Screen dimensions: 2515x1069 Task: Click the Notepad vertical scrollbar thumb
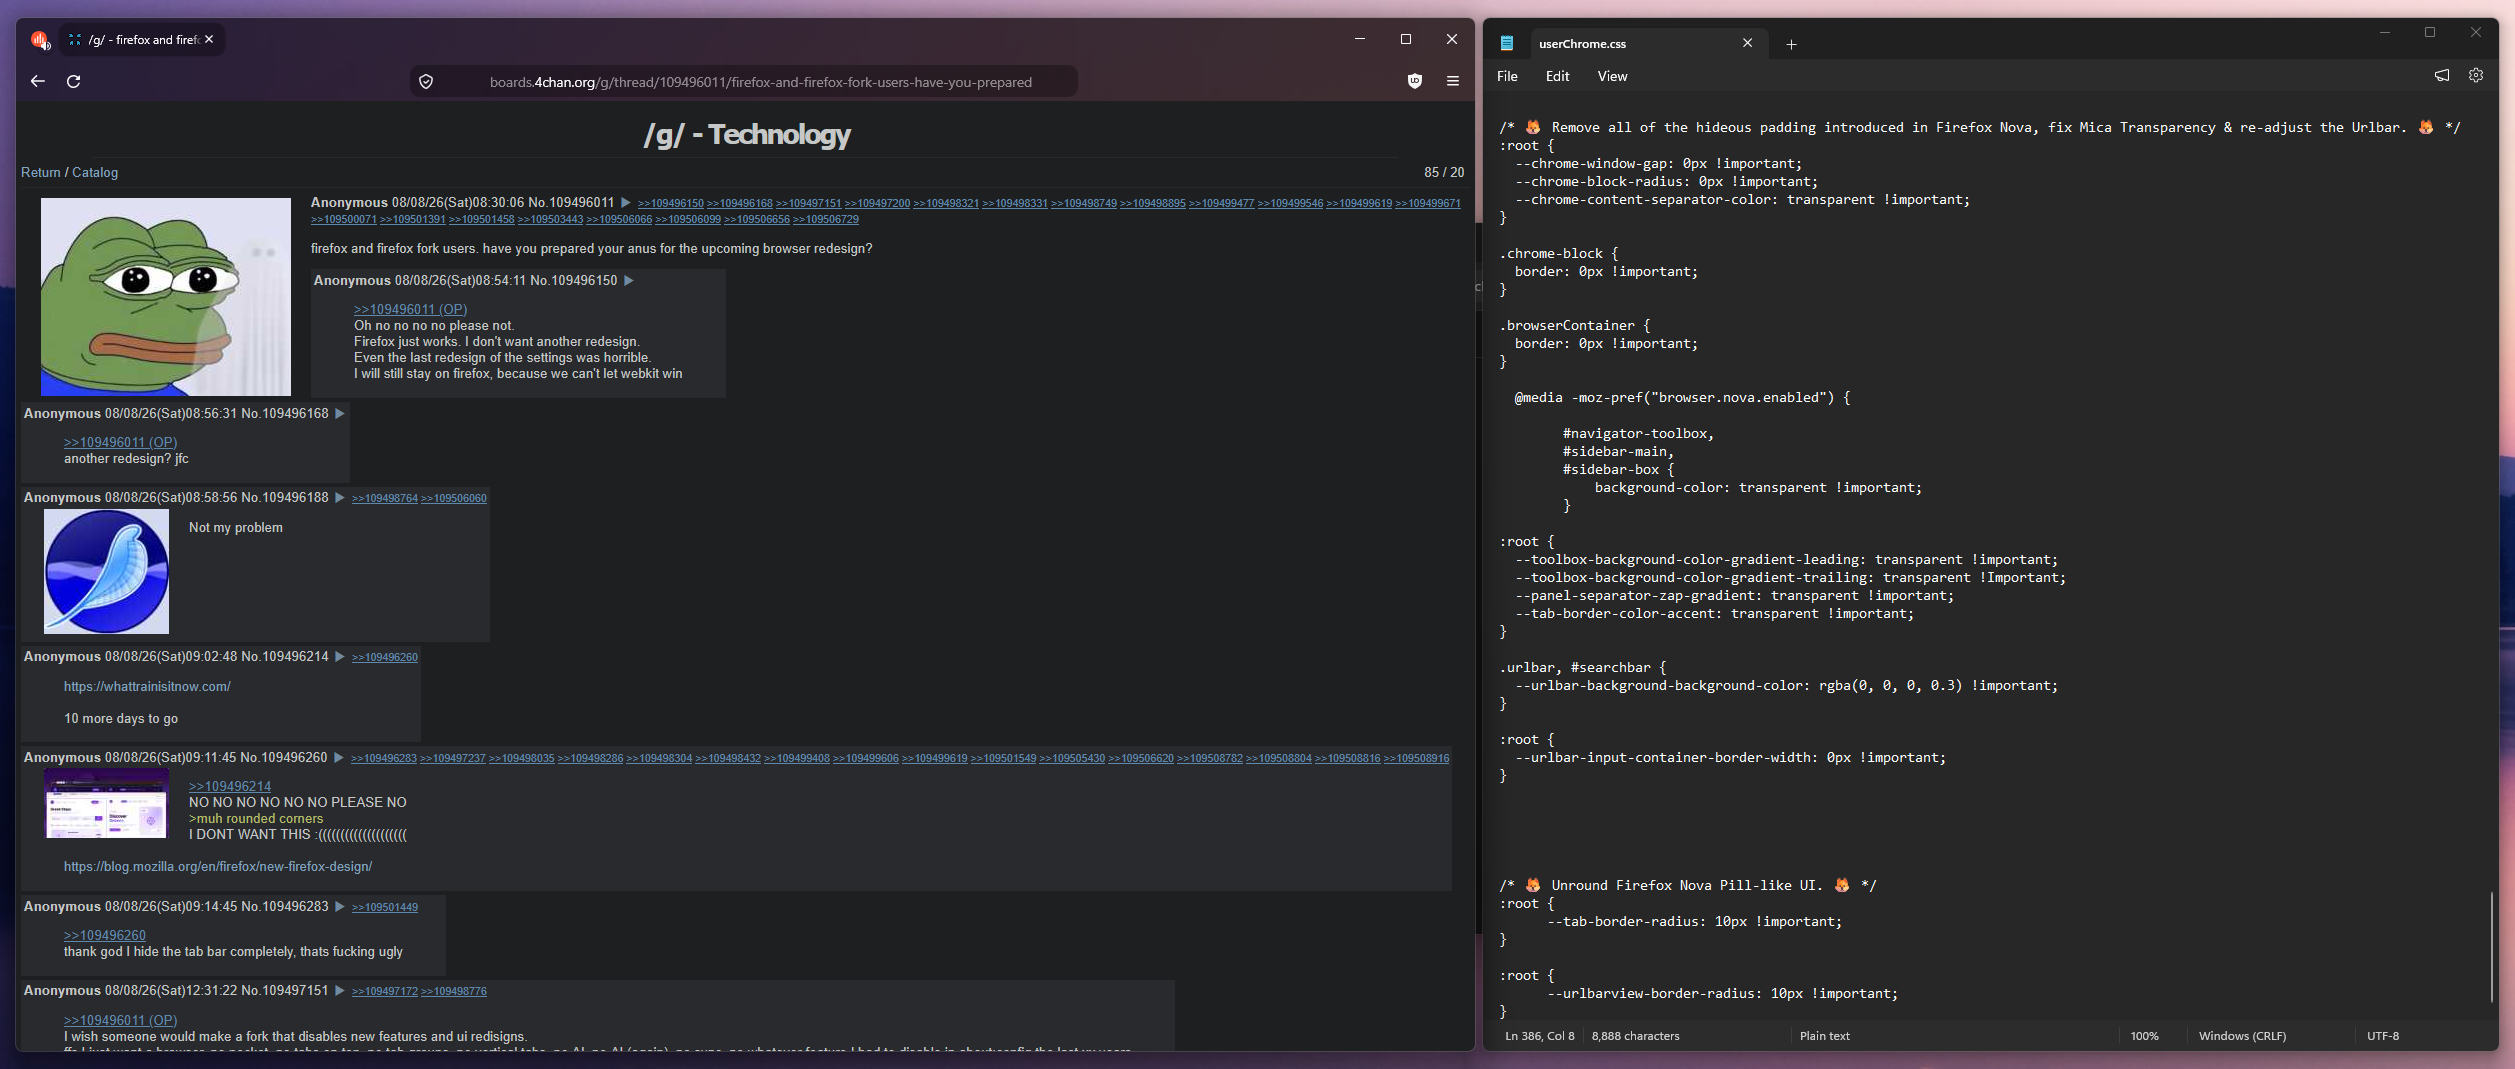click(x=2491, y=946)
